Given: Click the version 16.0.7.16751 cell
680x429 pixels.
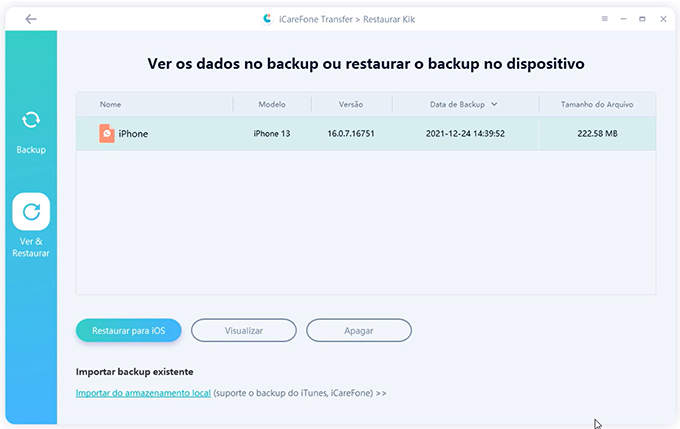Looking at the screenshot, I should [351, 134].
